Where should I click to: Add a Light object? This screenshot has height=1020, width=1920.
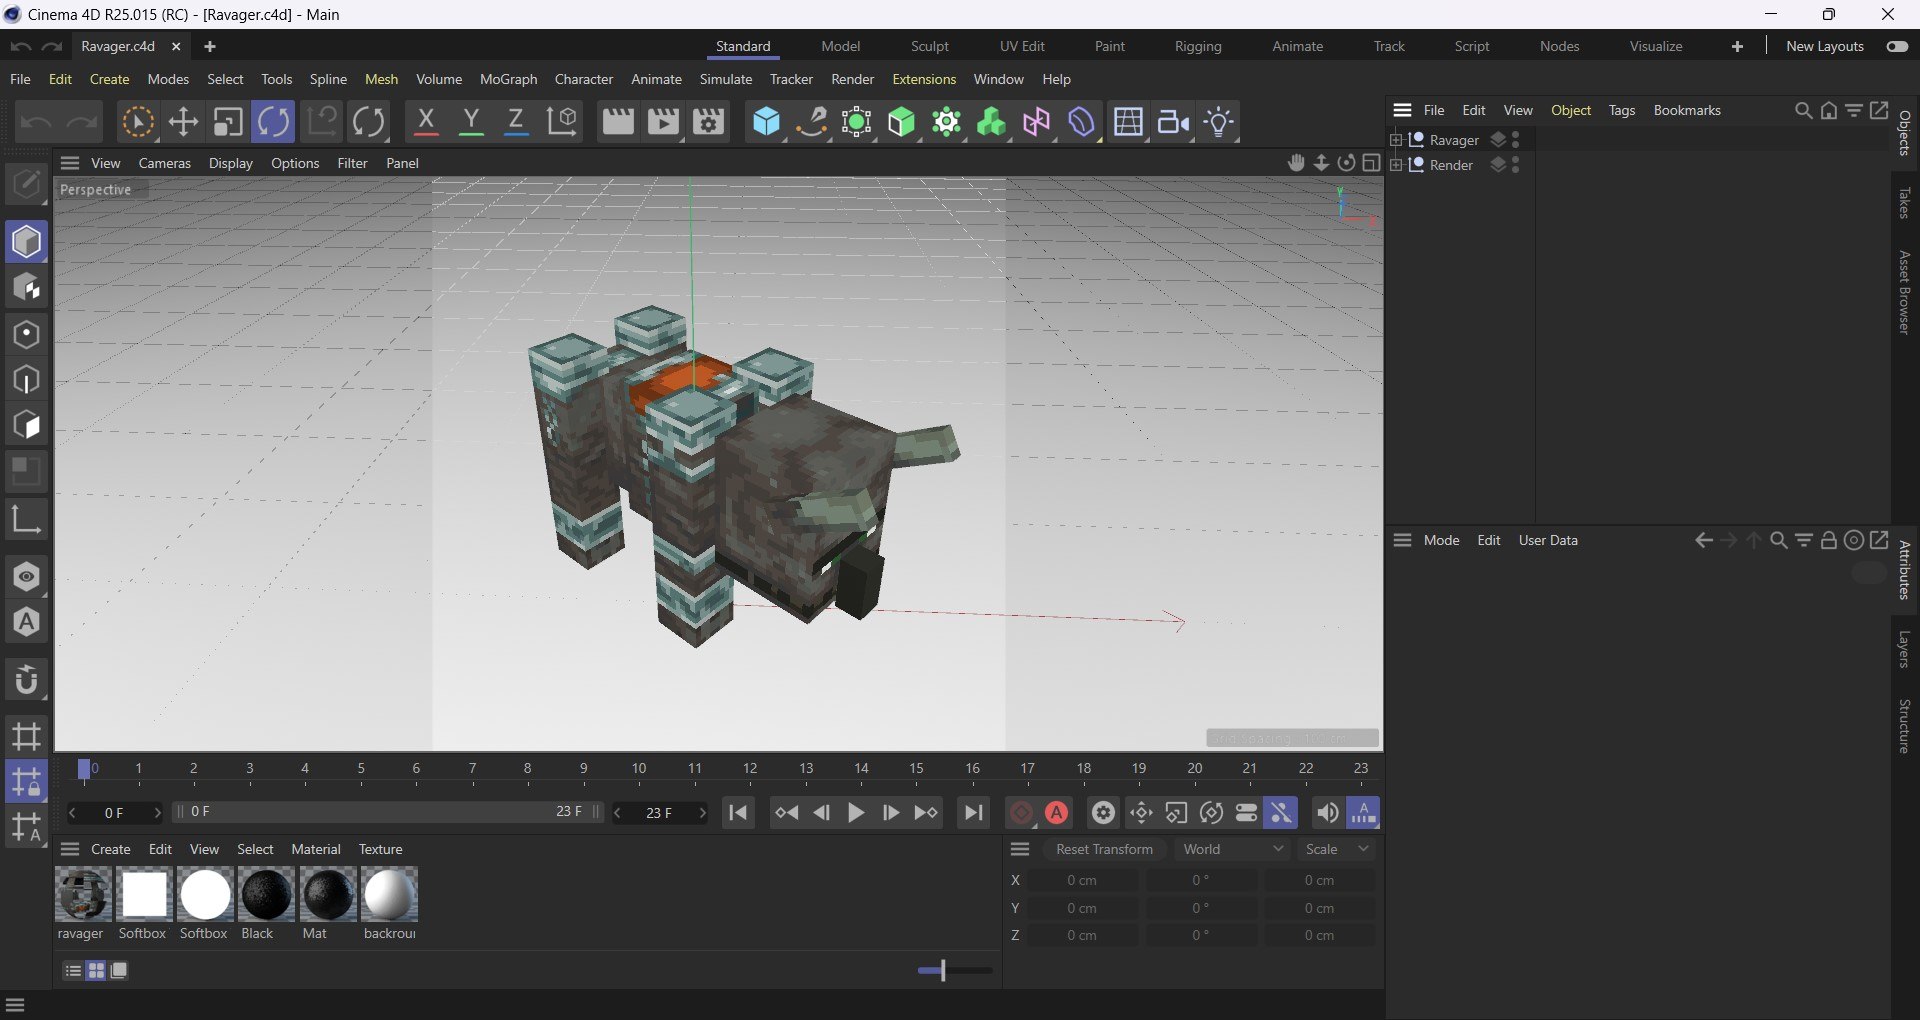pyautogui.click(x=1220, y=122)
